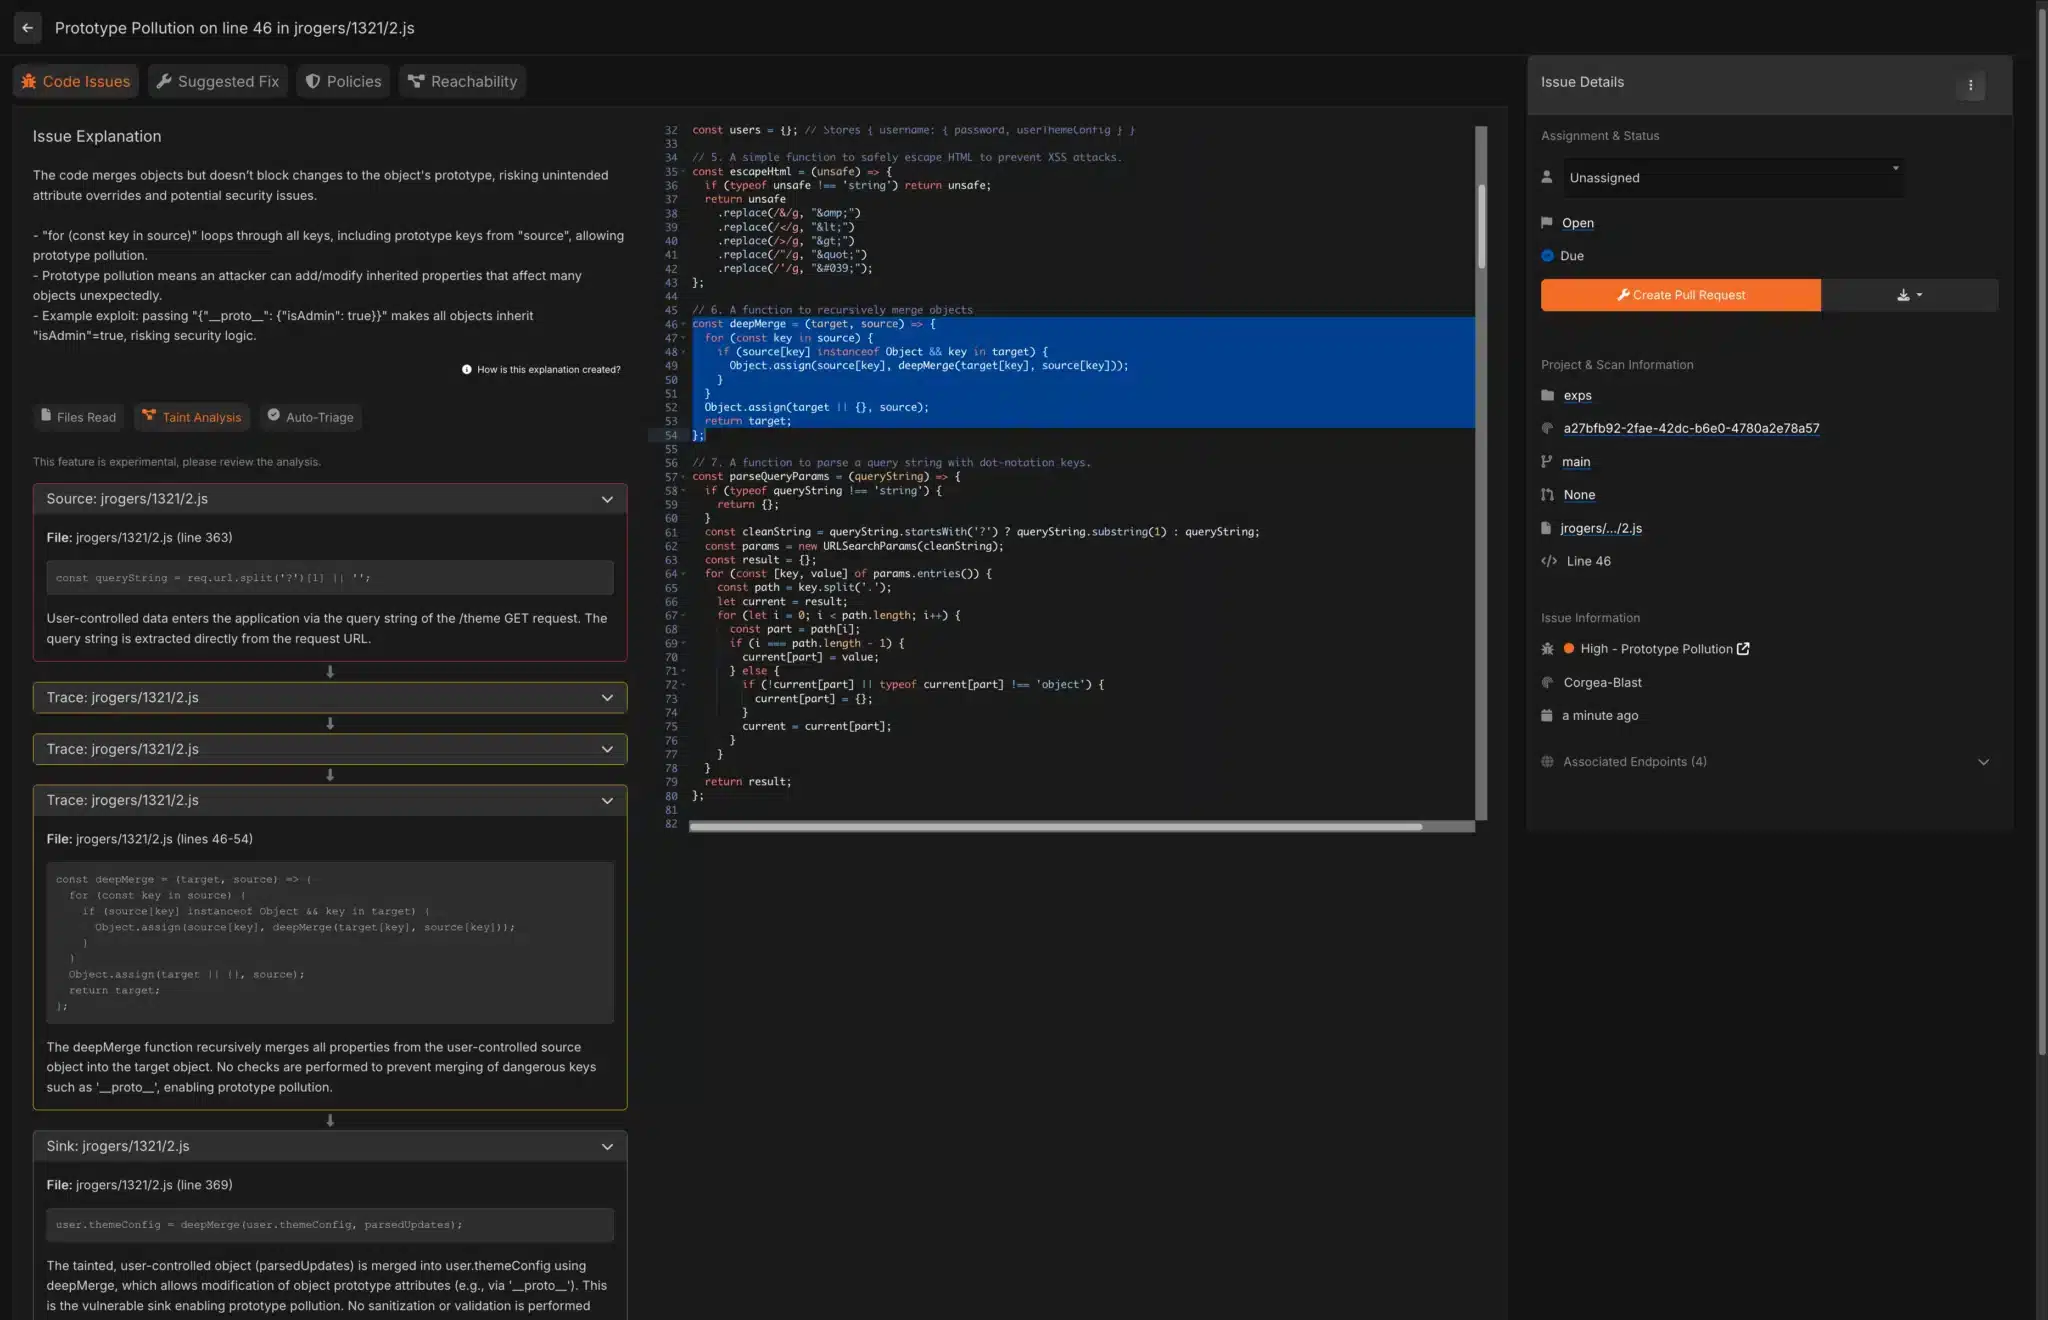Viewport: 2048px width, 1320px height.
Task: Click the branch icon beside main
Action: tap(1547, 462)
